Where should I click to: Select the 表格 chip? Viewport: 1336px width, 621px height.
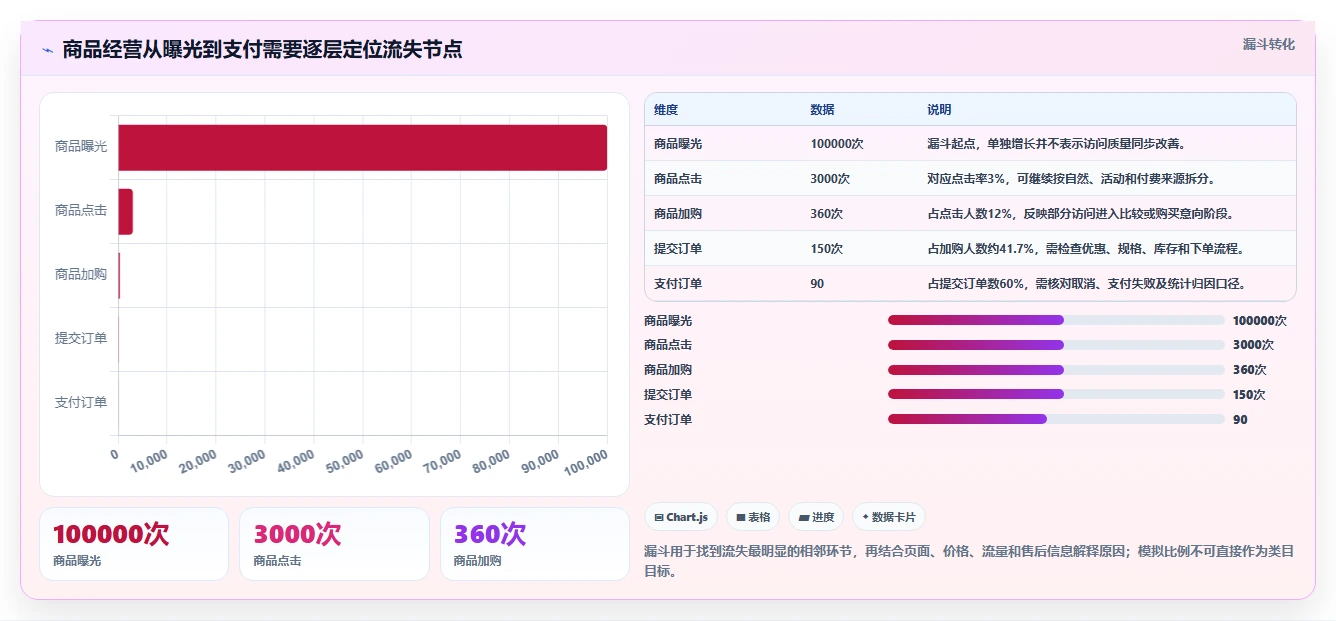click(753, 517)
